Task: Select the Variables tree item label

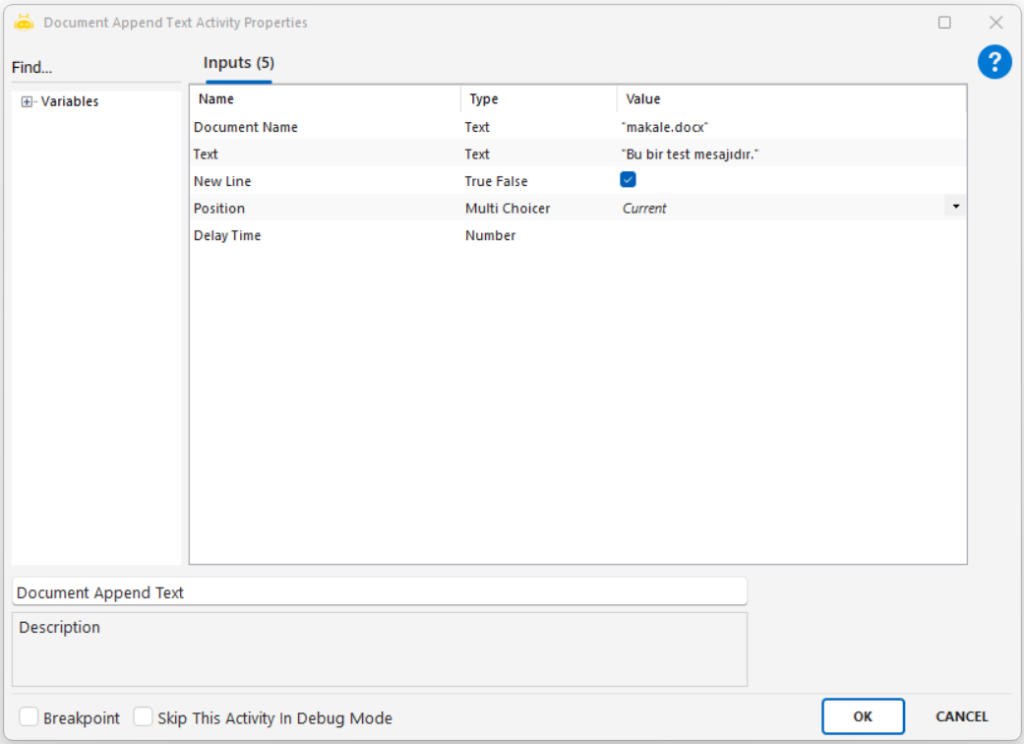Action: [69, 102]
